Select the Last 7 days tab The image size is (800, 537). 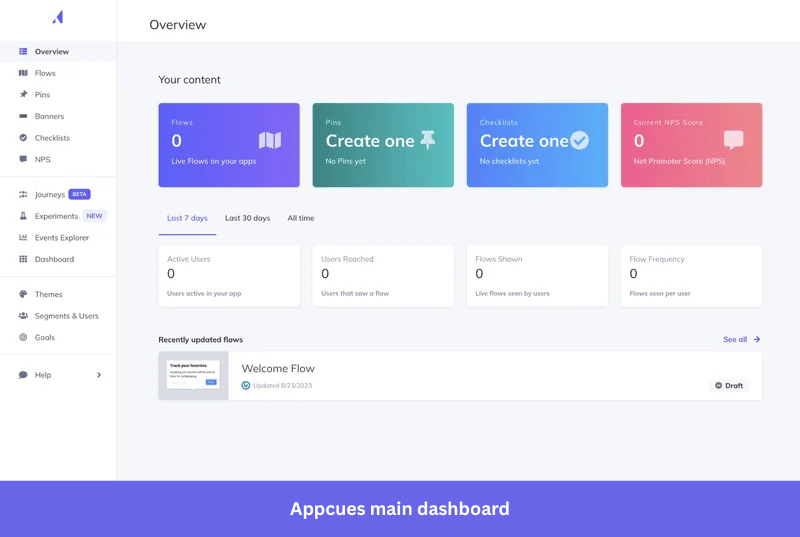point(187,218)
